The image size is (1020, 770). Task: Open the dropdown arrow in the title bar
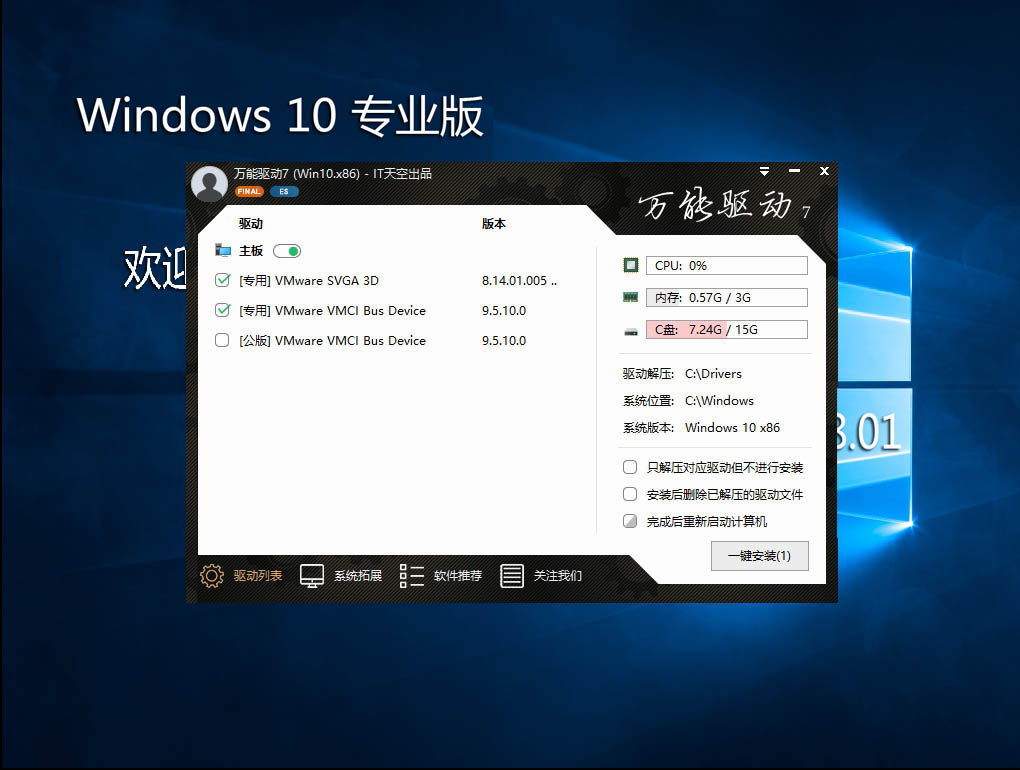coord(765,171)
